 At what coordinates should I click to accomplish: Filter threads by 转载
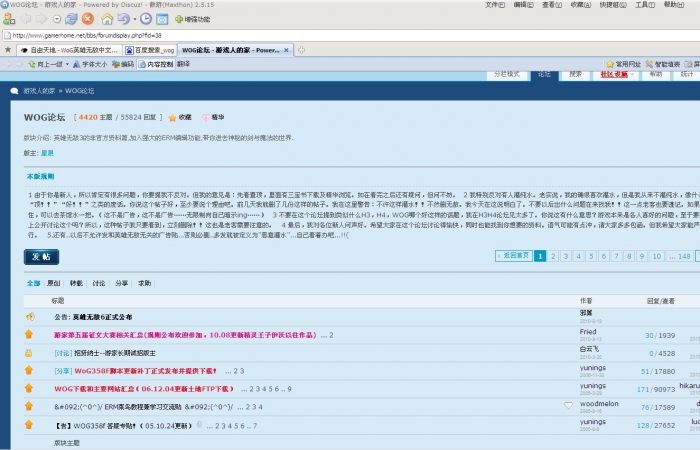point(76,283)
